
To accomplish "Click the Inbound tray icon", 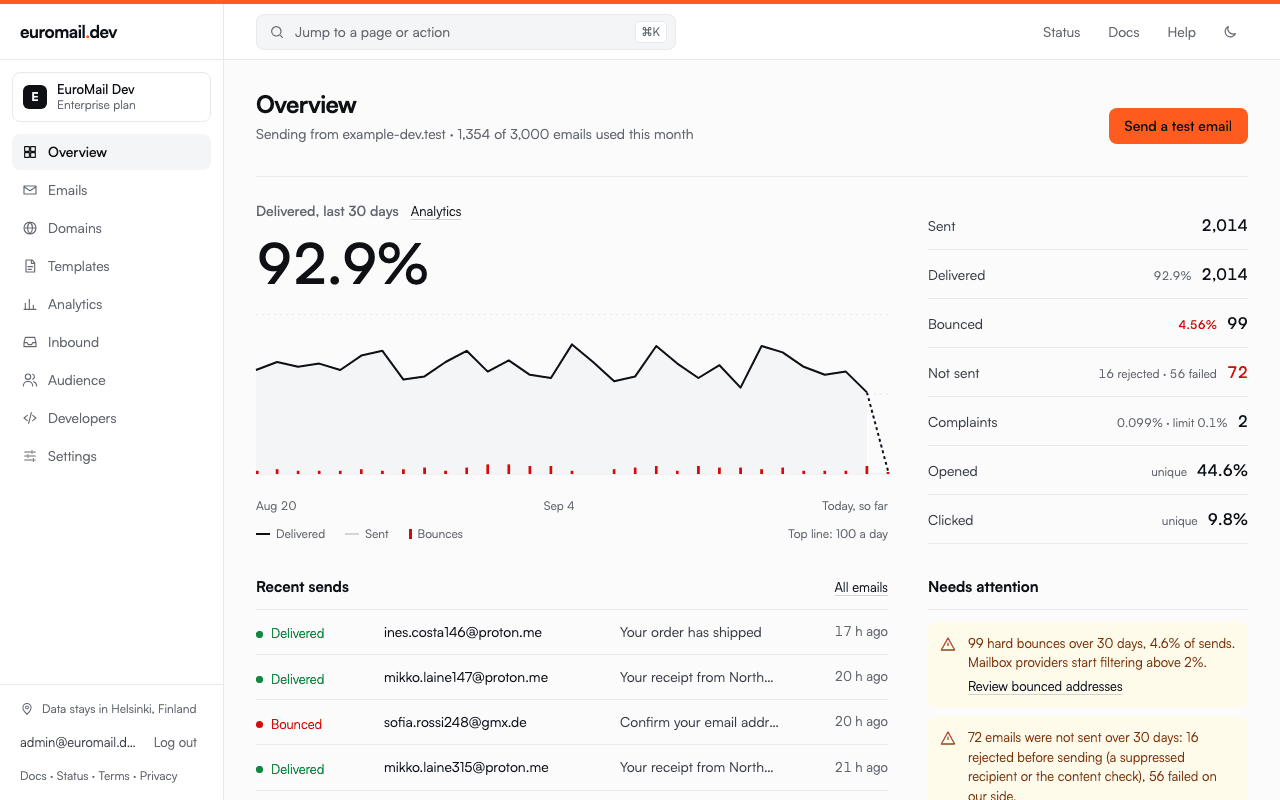I will click(x=30, y=342).
